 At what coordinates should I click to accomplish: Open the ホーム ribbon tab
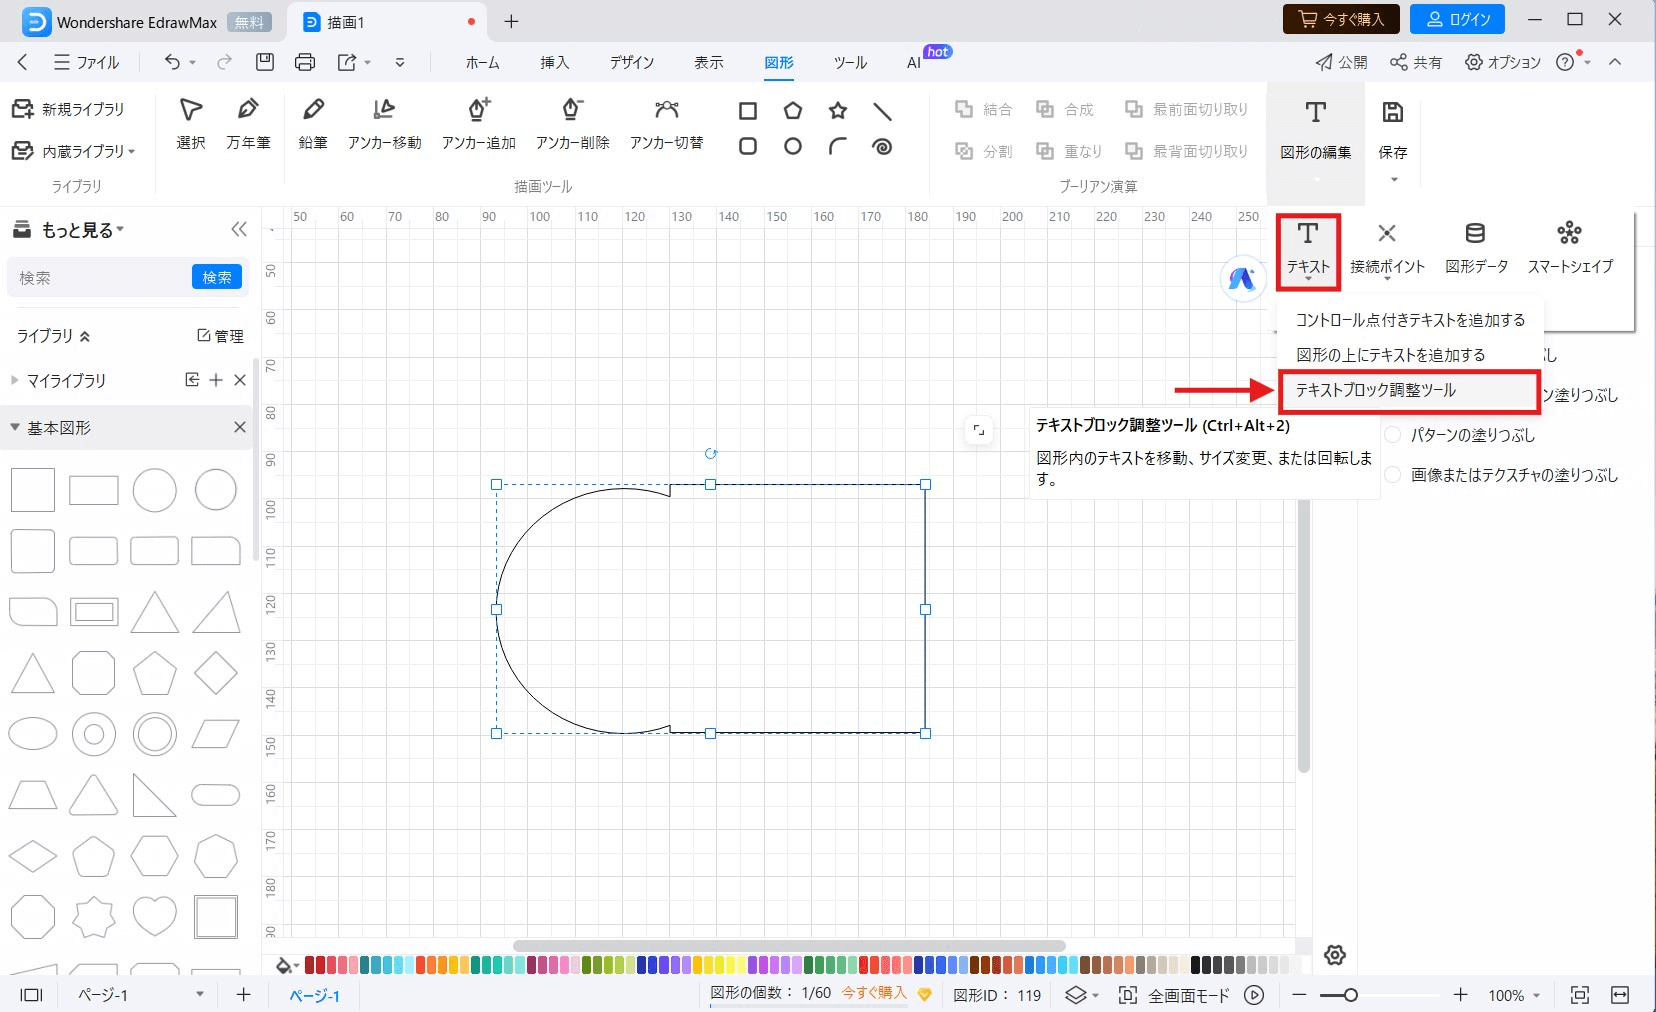click(482, 62)
